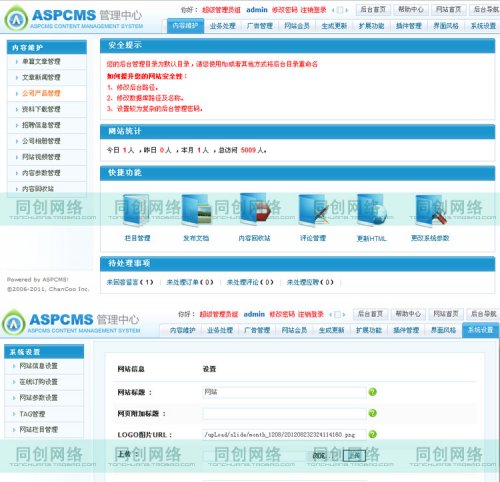Click the outlined button next to 浏览 in the 上传 row
500x482 pixels.
pyautogui.click(x=354, y=455)
